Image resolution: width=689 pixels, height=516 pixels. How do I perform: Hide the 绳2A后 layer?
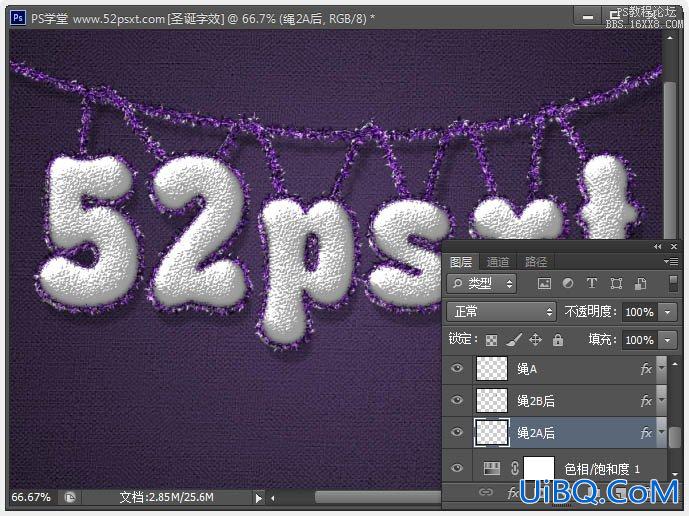pyautogui.click(x=457, y=432)
